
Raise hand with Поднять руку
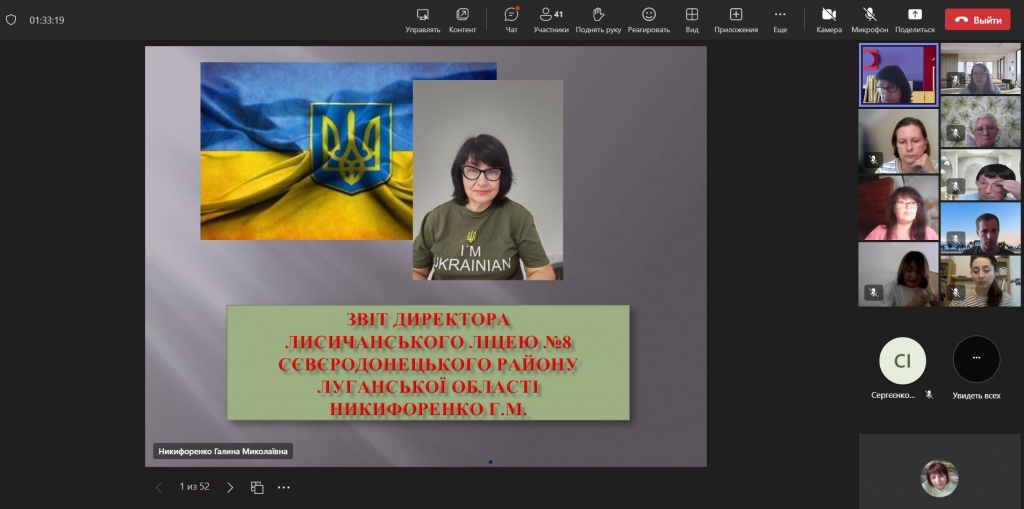click(x=598, y=20)
